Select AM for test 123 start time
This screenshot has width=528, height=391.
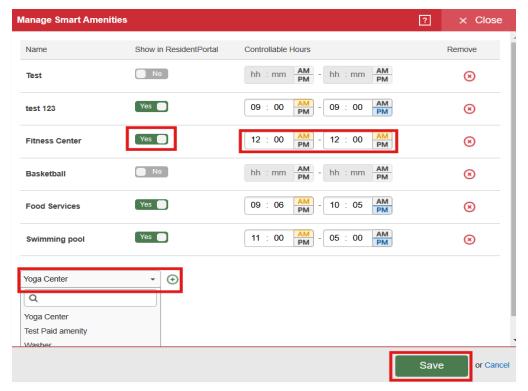coord(303,103)
